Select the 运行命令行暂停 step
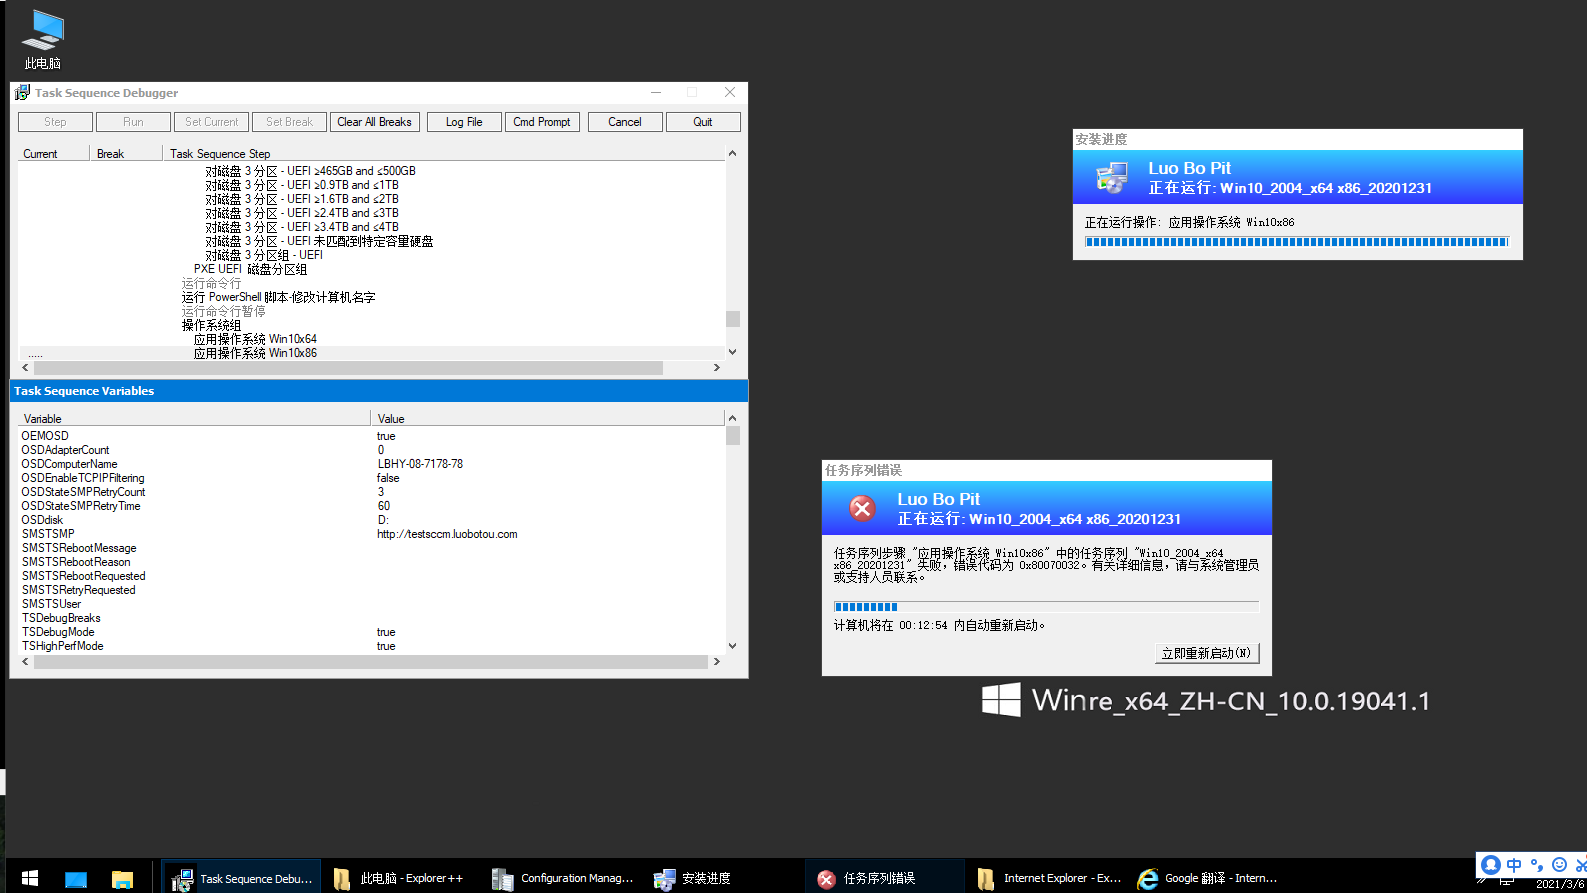The image size is (1587, 893). click(223, 311)
